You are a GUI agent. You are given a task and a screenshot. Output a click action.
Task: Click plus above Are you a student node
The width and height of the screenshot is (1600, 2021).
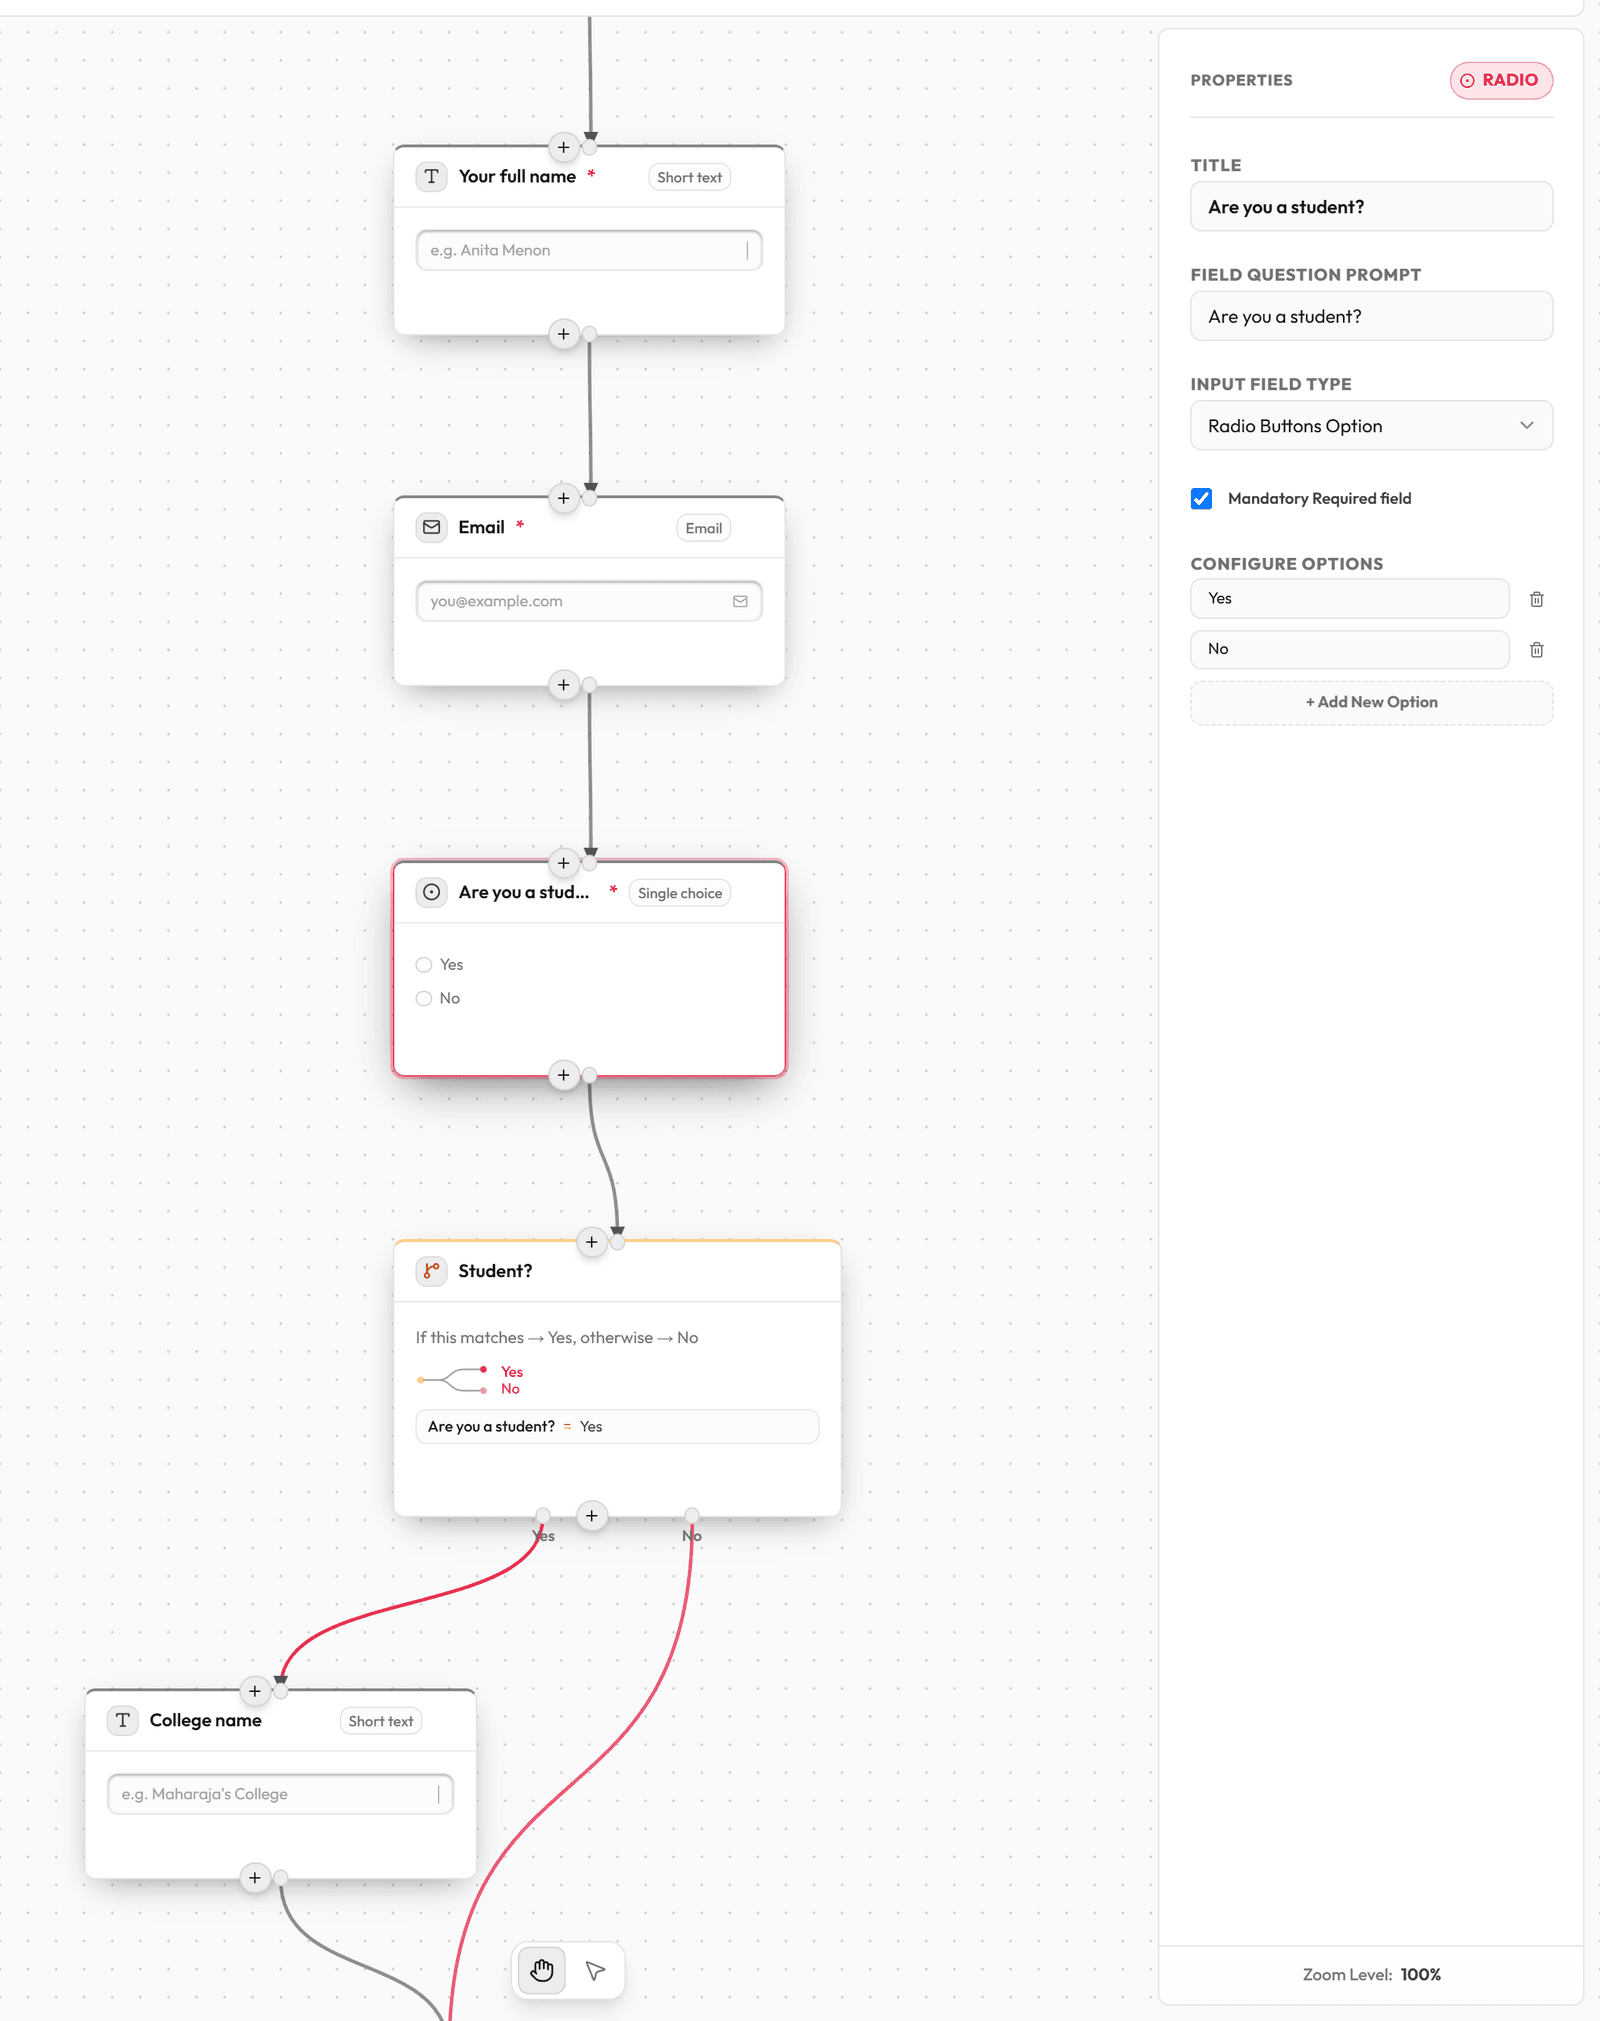tap(564, 863)
